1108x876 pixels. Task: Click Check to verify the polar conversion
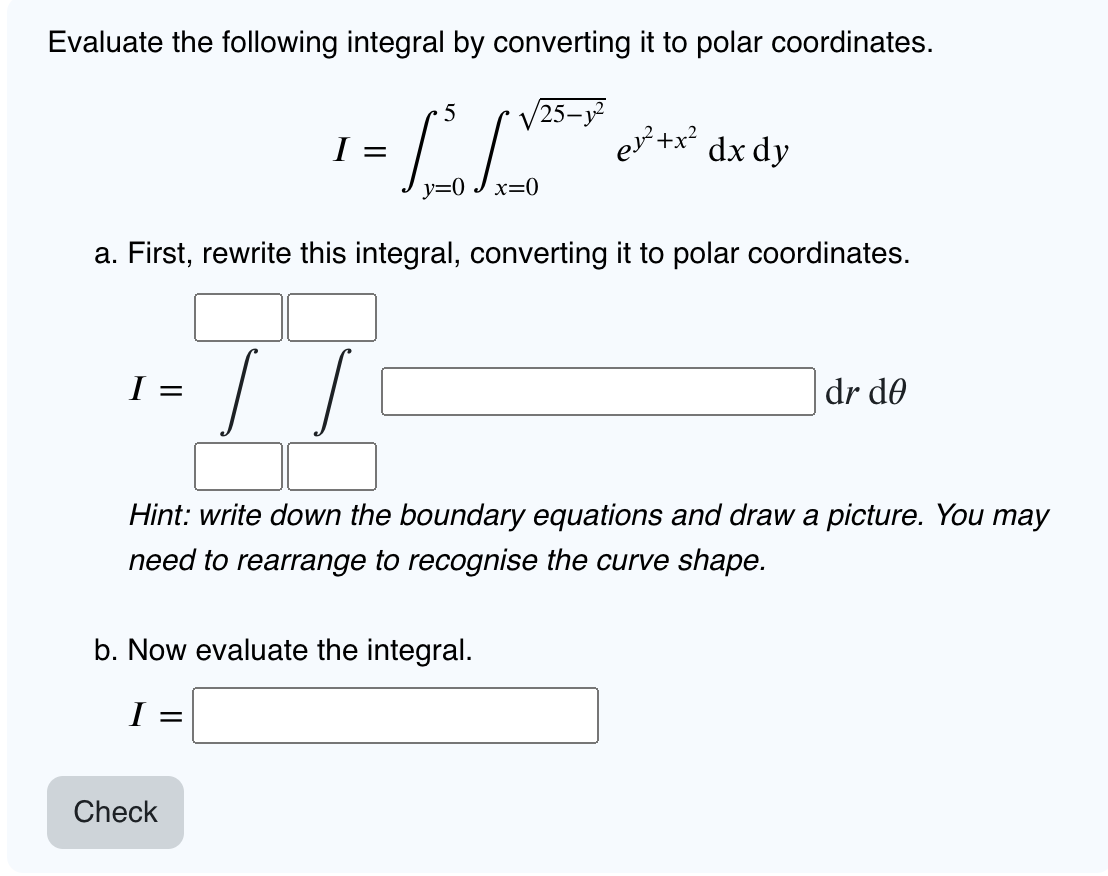click(114, 812)
